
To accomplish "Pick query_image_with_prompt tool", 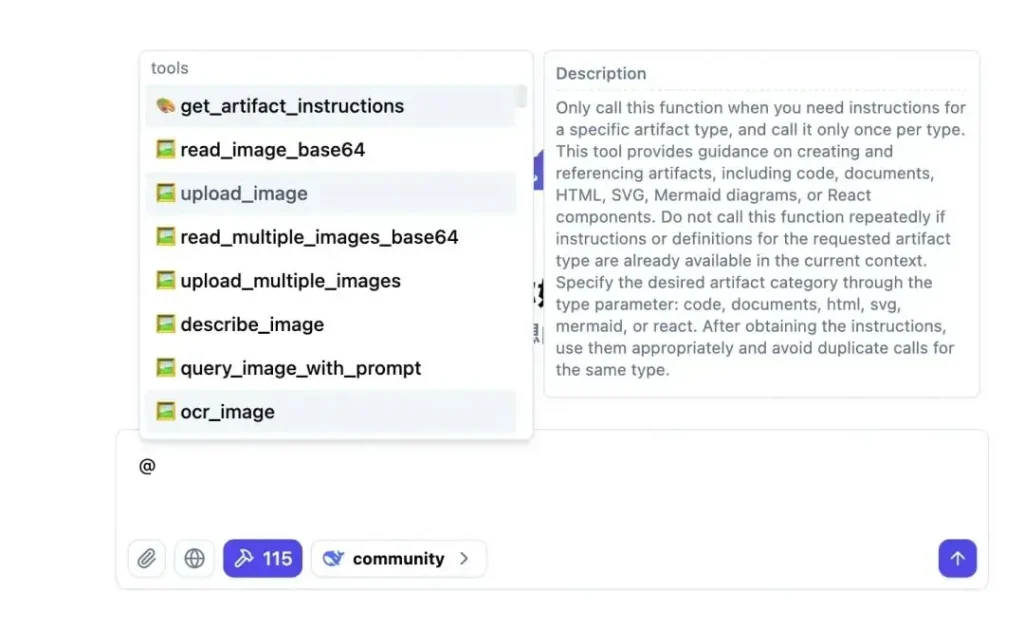I will point(300,368).
